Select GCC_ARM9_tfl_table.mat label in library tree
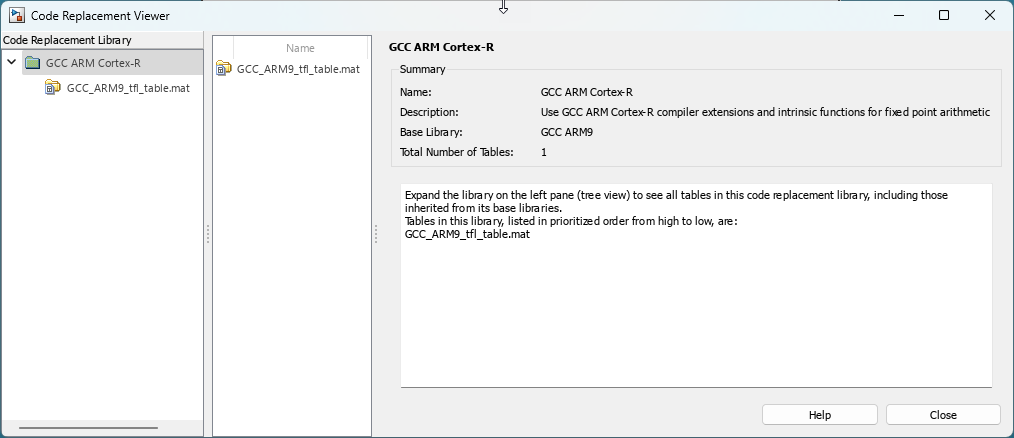The width and height of the screenshot is (1014, 438). click(128, 88)
